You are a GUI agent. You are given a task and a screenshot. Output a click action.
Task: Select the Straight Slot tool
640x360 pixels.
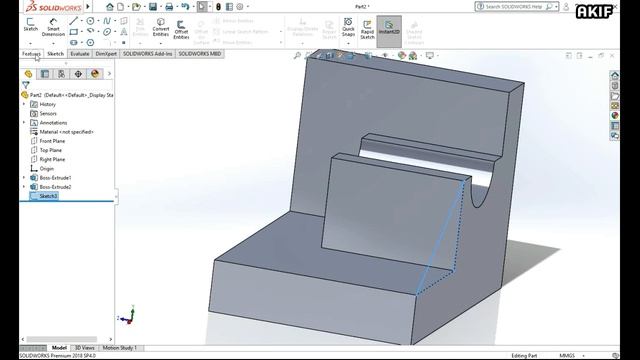[x=73, y=42]
